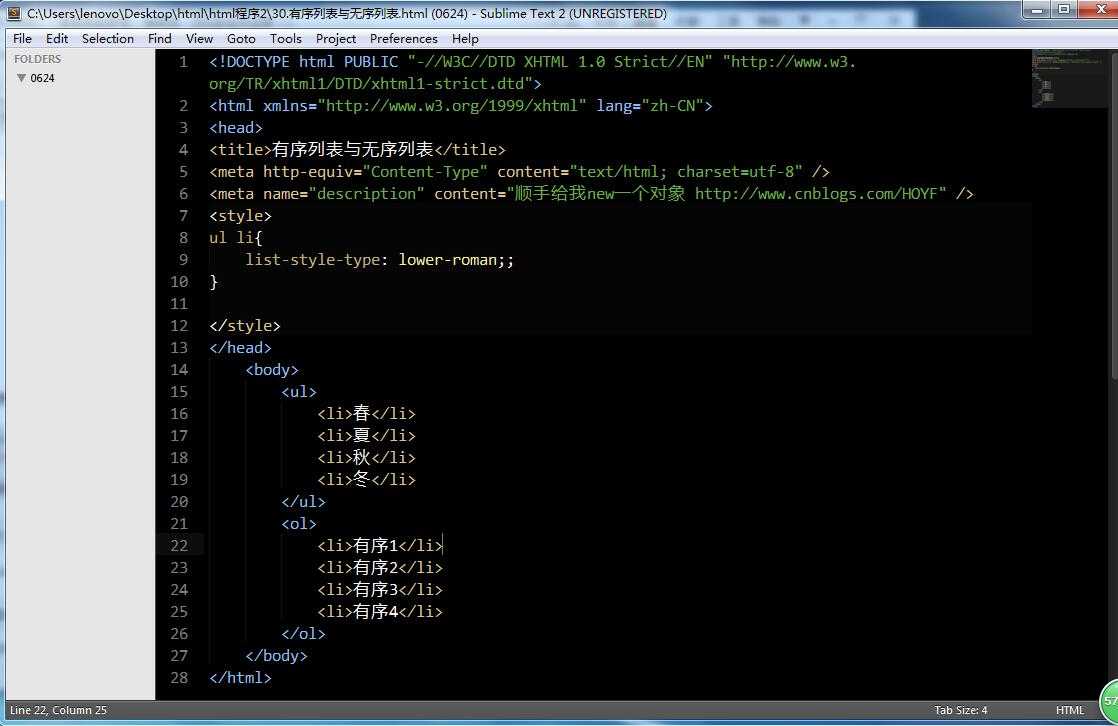
Task: Open the Edit menu
Action: (x=57, y=39)
